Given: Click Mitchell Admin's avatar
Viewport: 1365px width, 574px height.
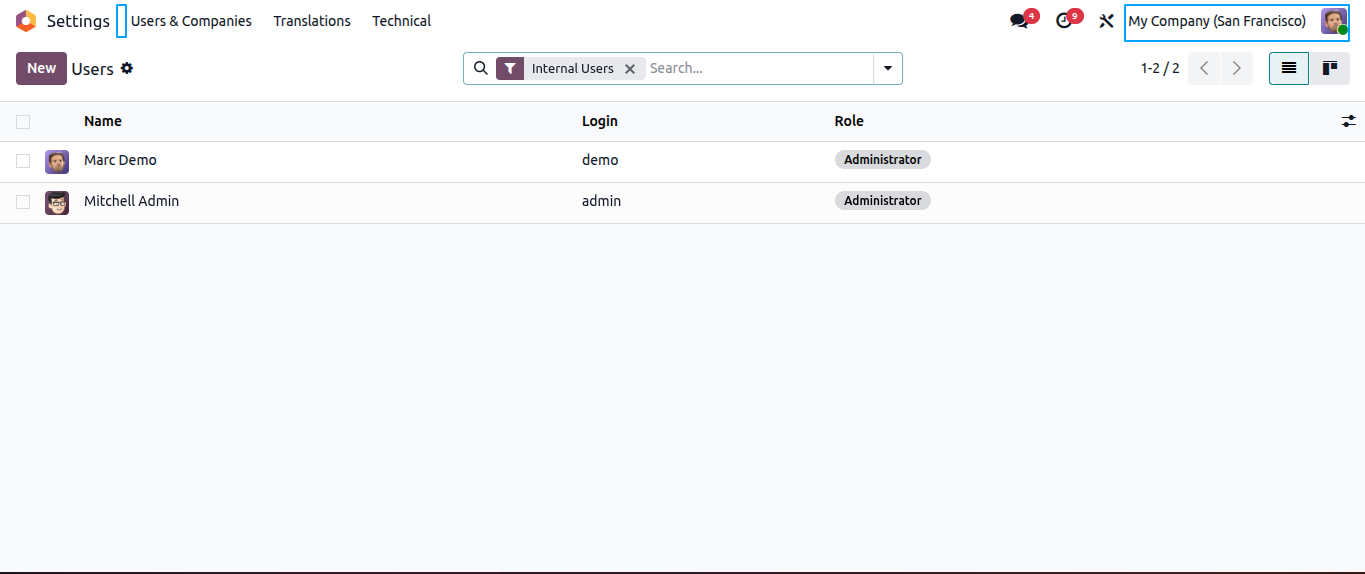Looking at the screenshot, I should 57,203.
